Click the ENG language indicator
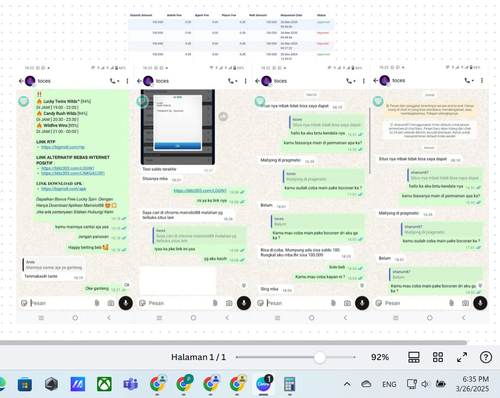The image size is (500, 398). (x=389, y=384)
